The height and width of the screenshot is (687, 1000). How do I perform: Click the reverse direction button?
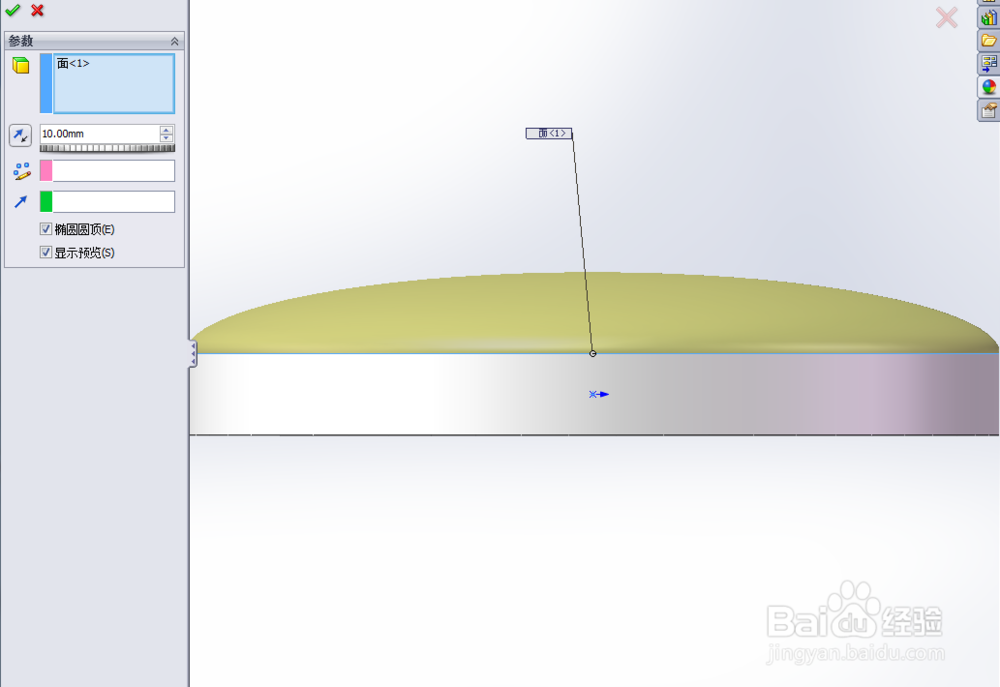[x=20, y=135]
